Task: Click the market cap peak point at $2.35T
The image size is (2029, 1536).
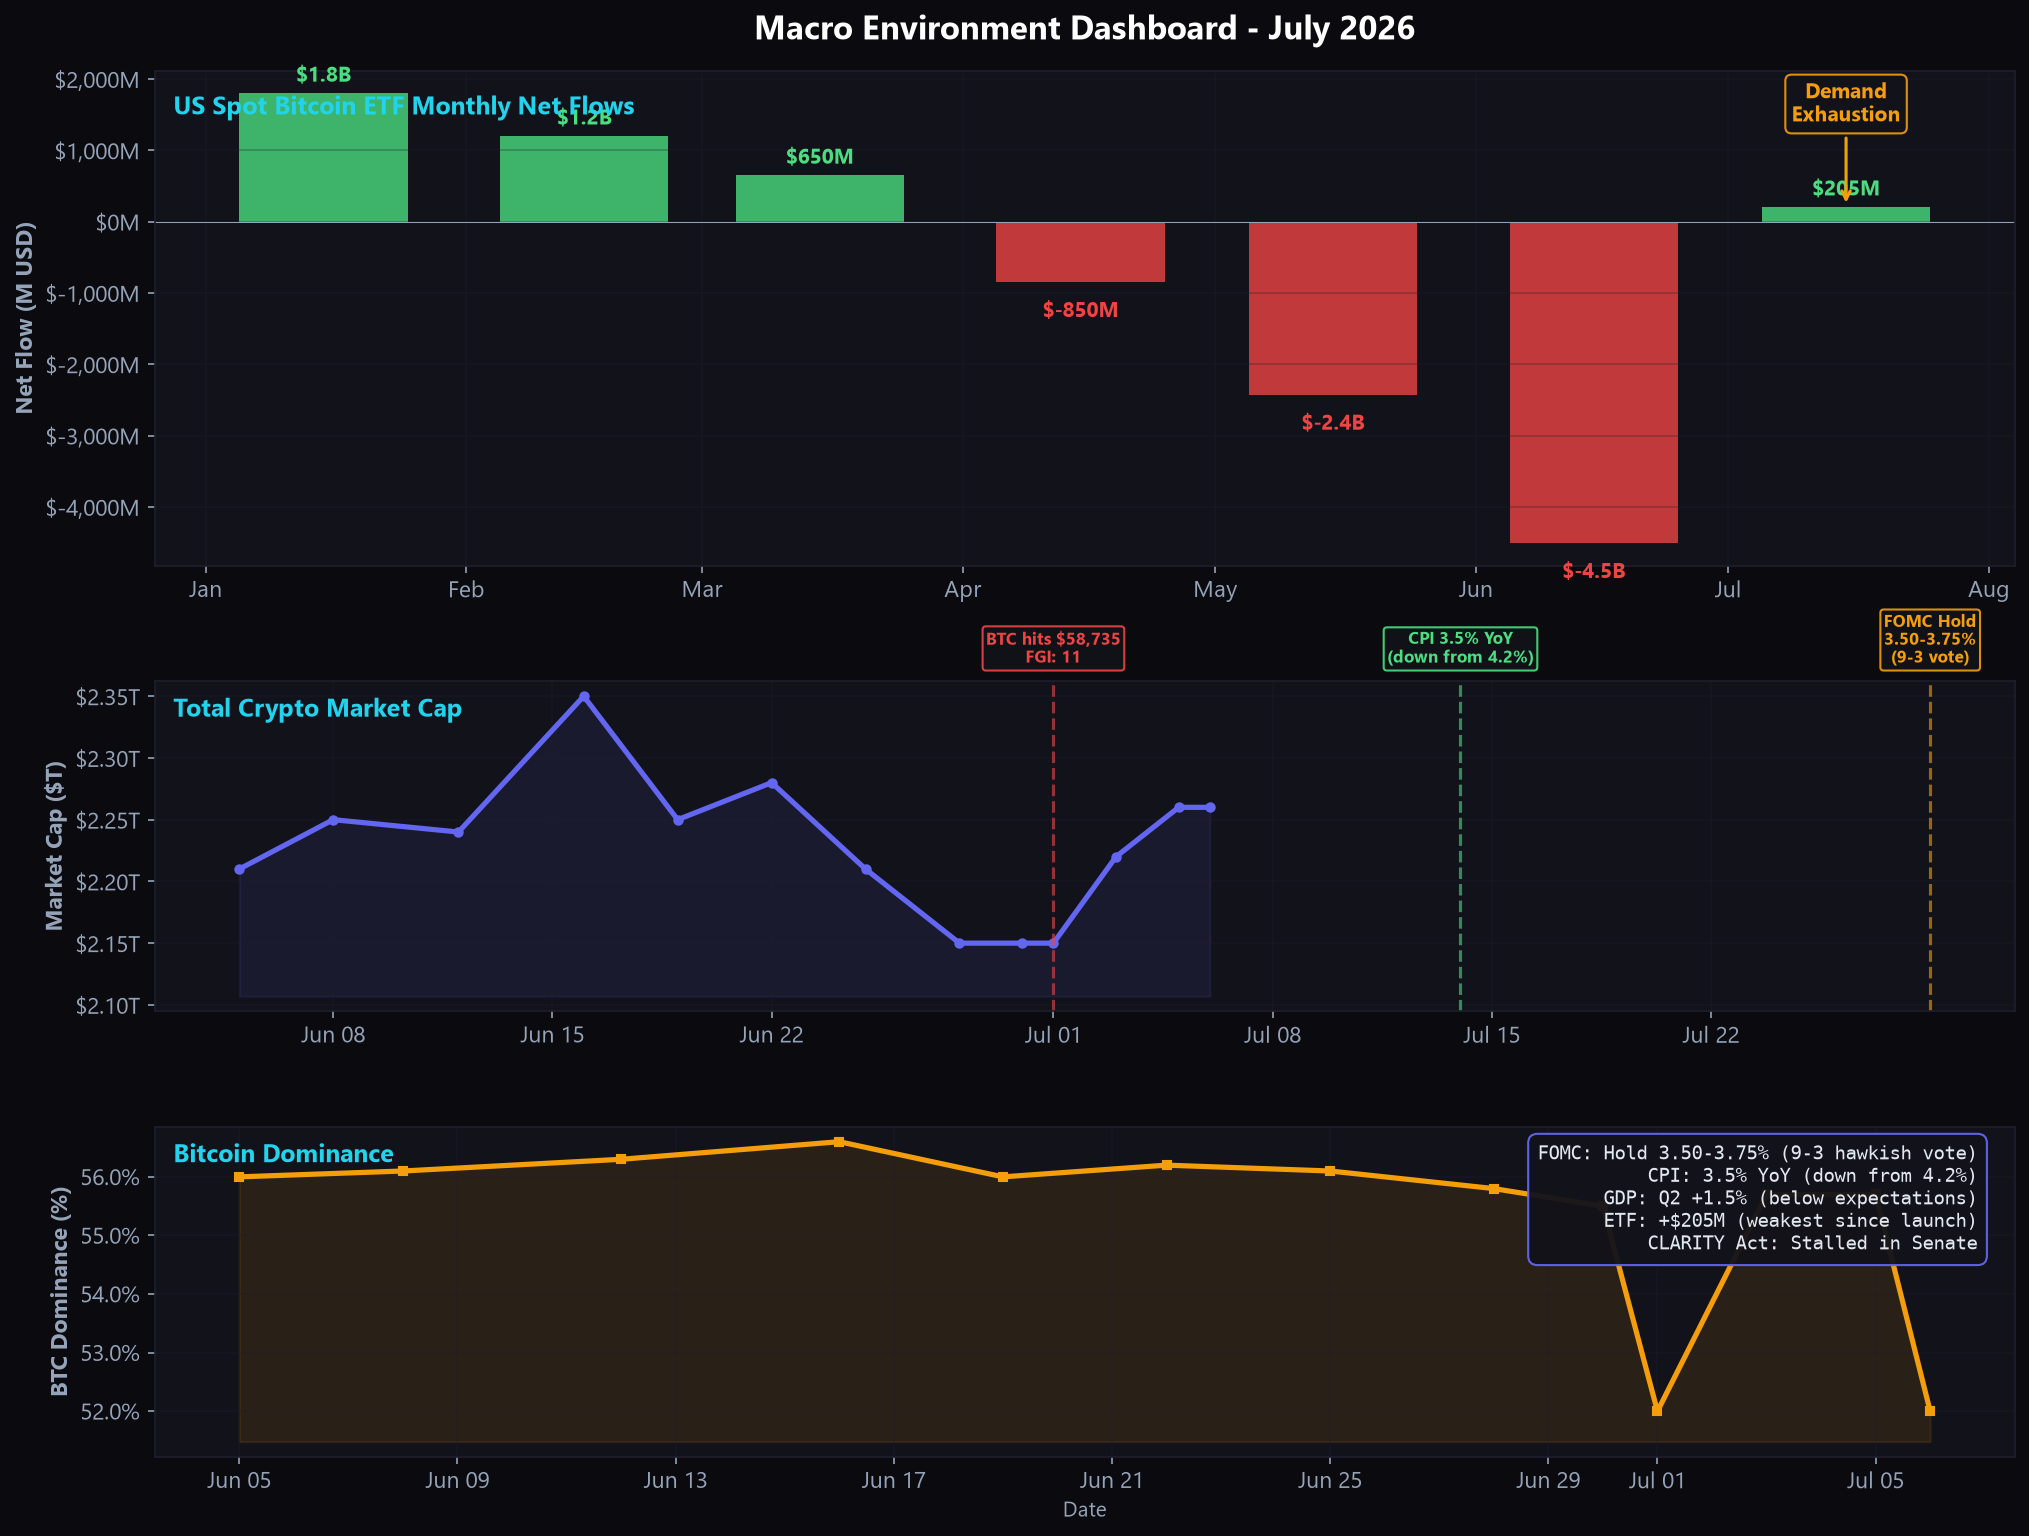Action: tap(584, 696)
